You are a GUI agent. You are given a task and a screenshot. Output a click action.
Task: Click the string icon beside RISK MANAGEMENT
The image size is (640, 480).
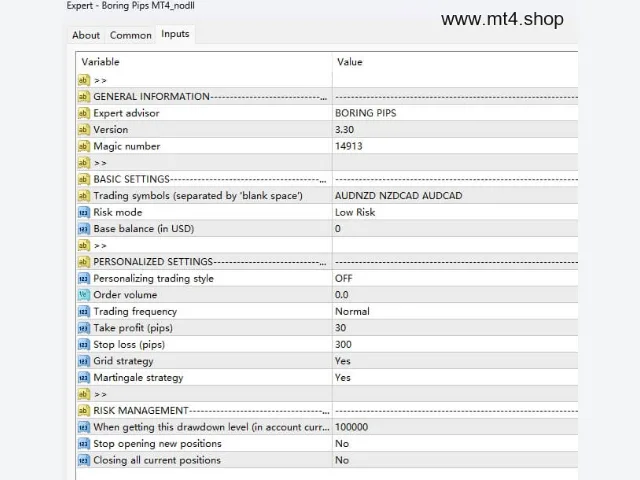tap(83, 411)
